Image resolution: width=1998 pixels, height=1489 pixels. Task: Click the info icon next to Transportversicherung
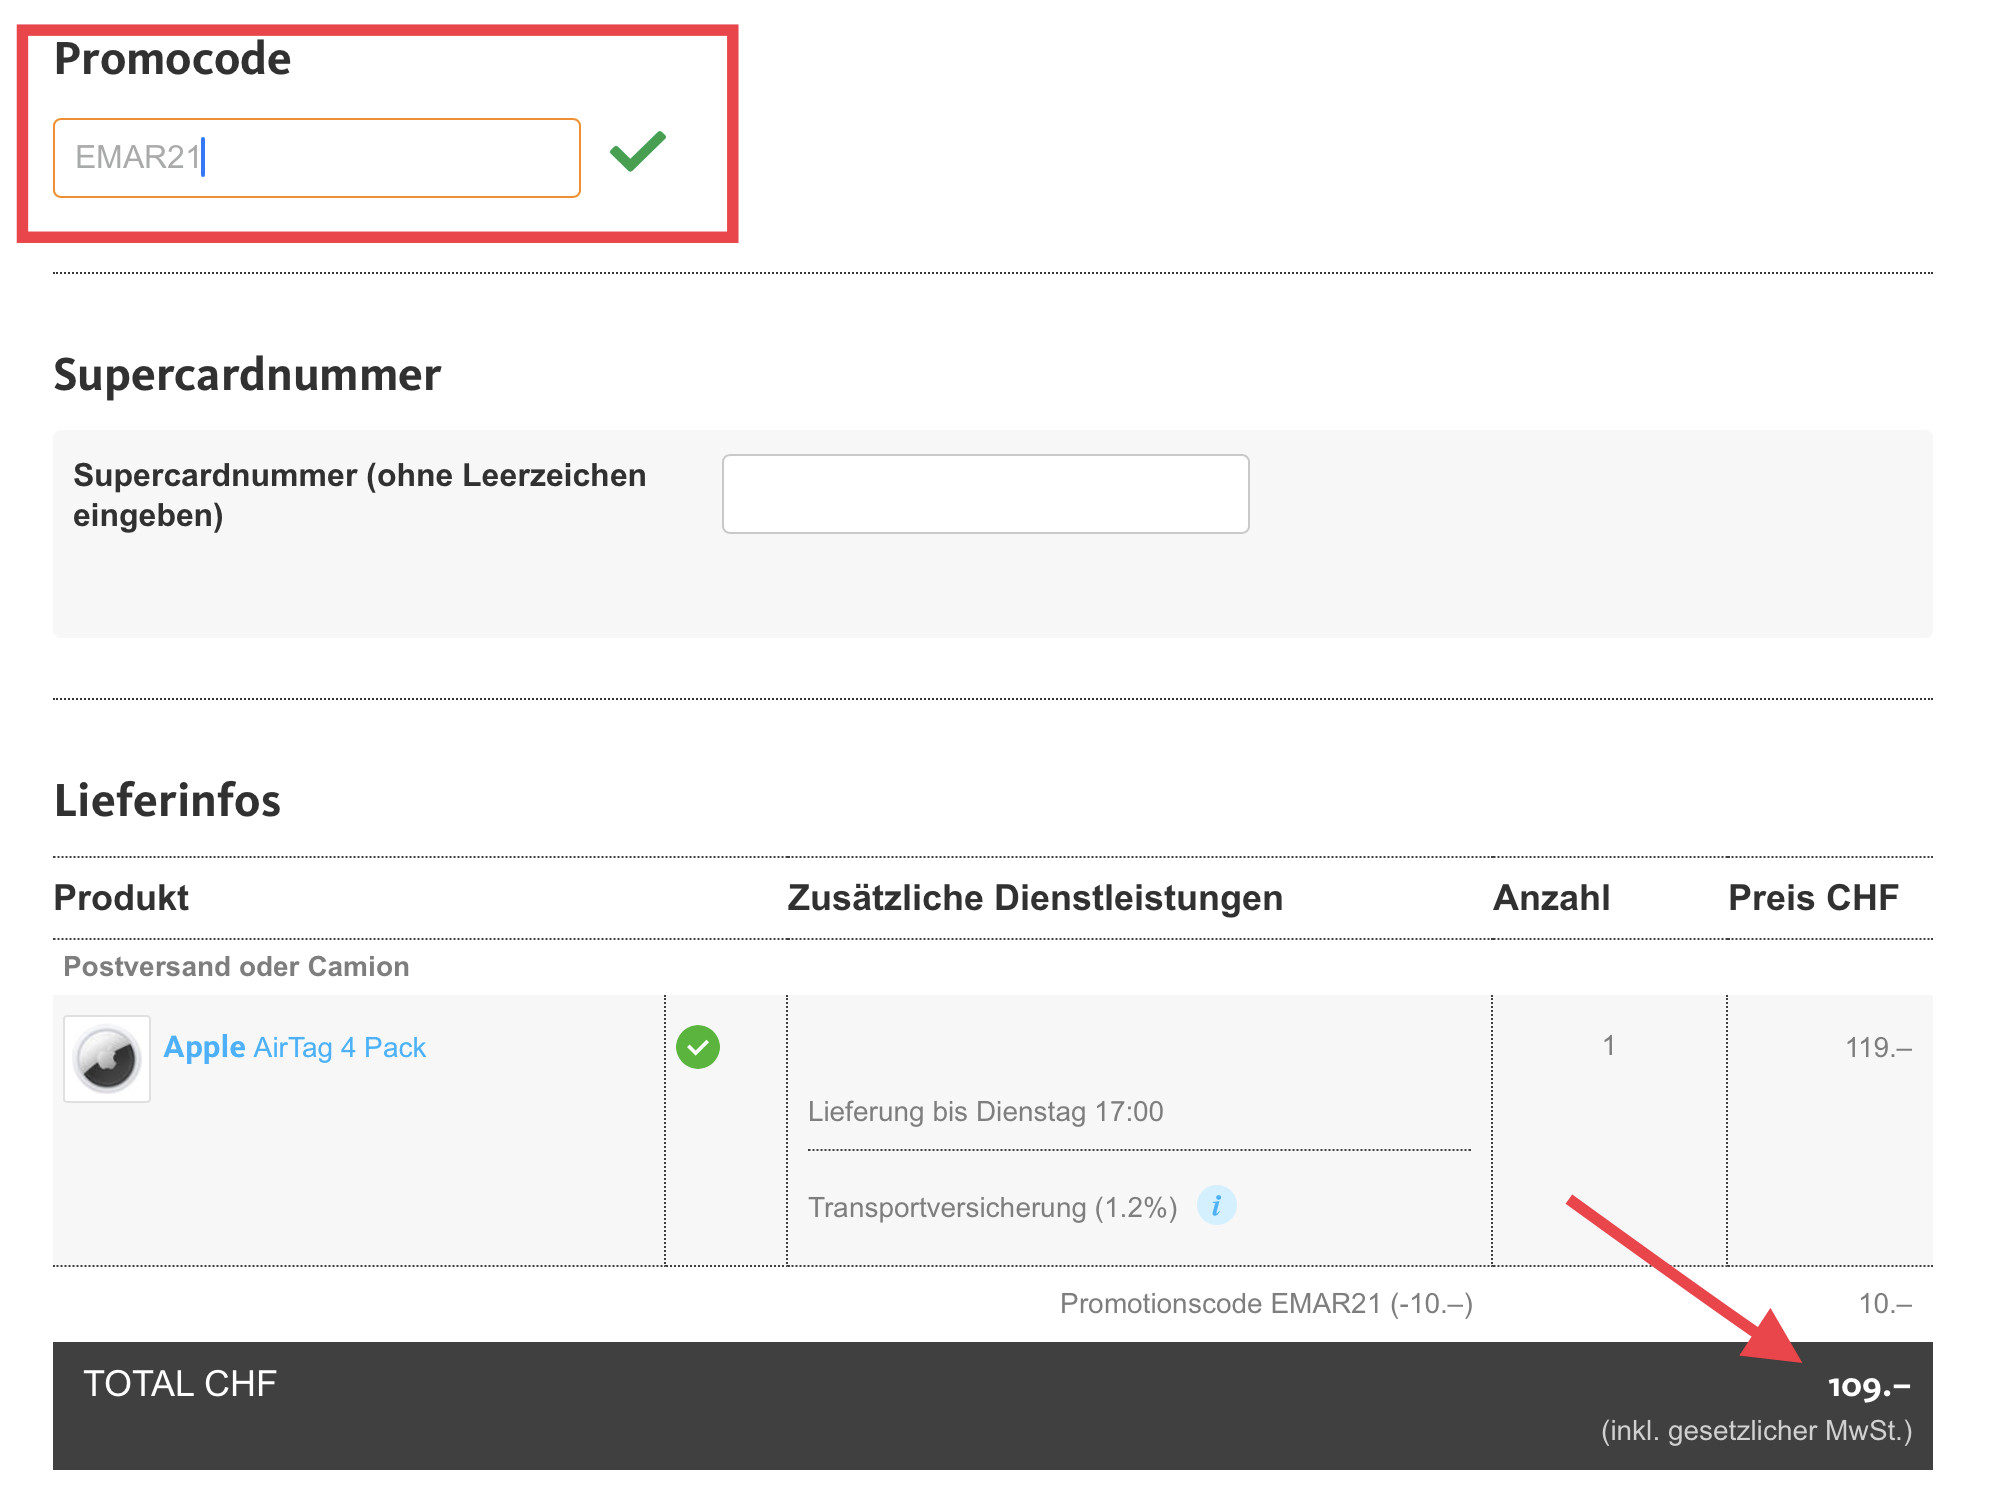(1216, 1206)
